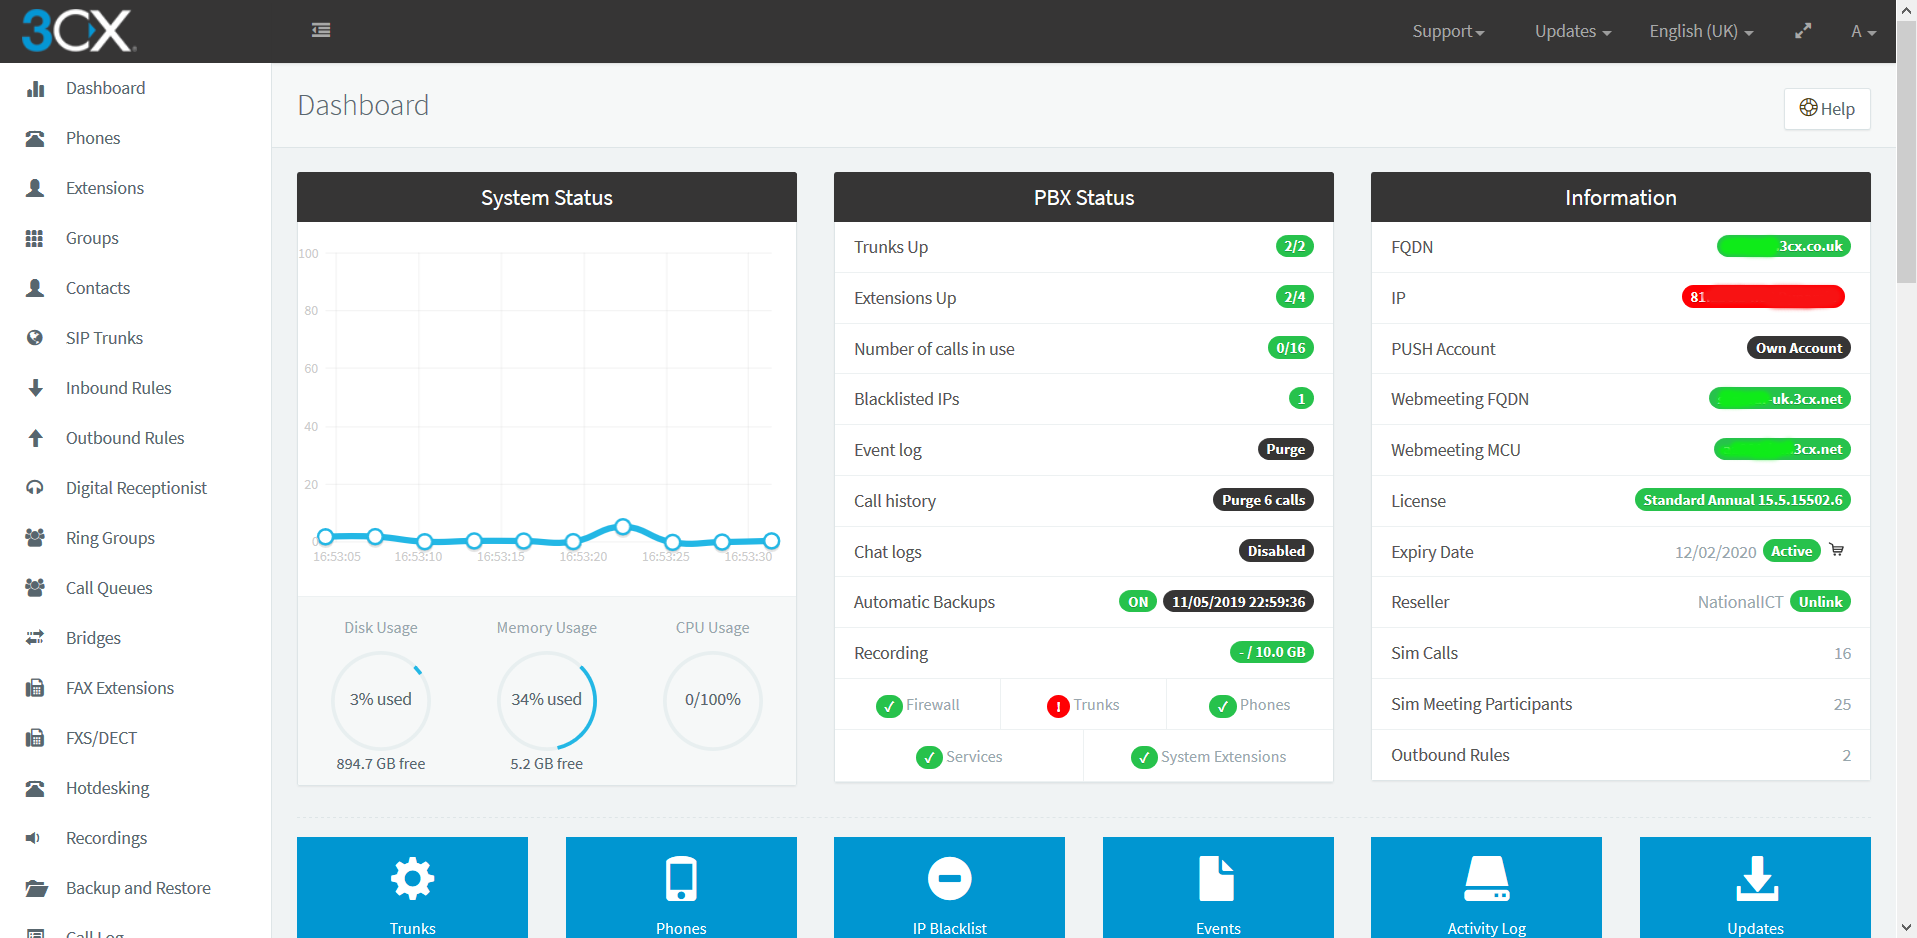Click the backup date 11/05/2019 22:59:36 badge

tap(1238, 602)
